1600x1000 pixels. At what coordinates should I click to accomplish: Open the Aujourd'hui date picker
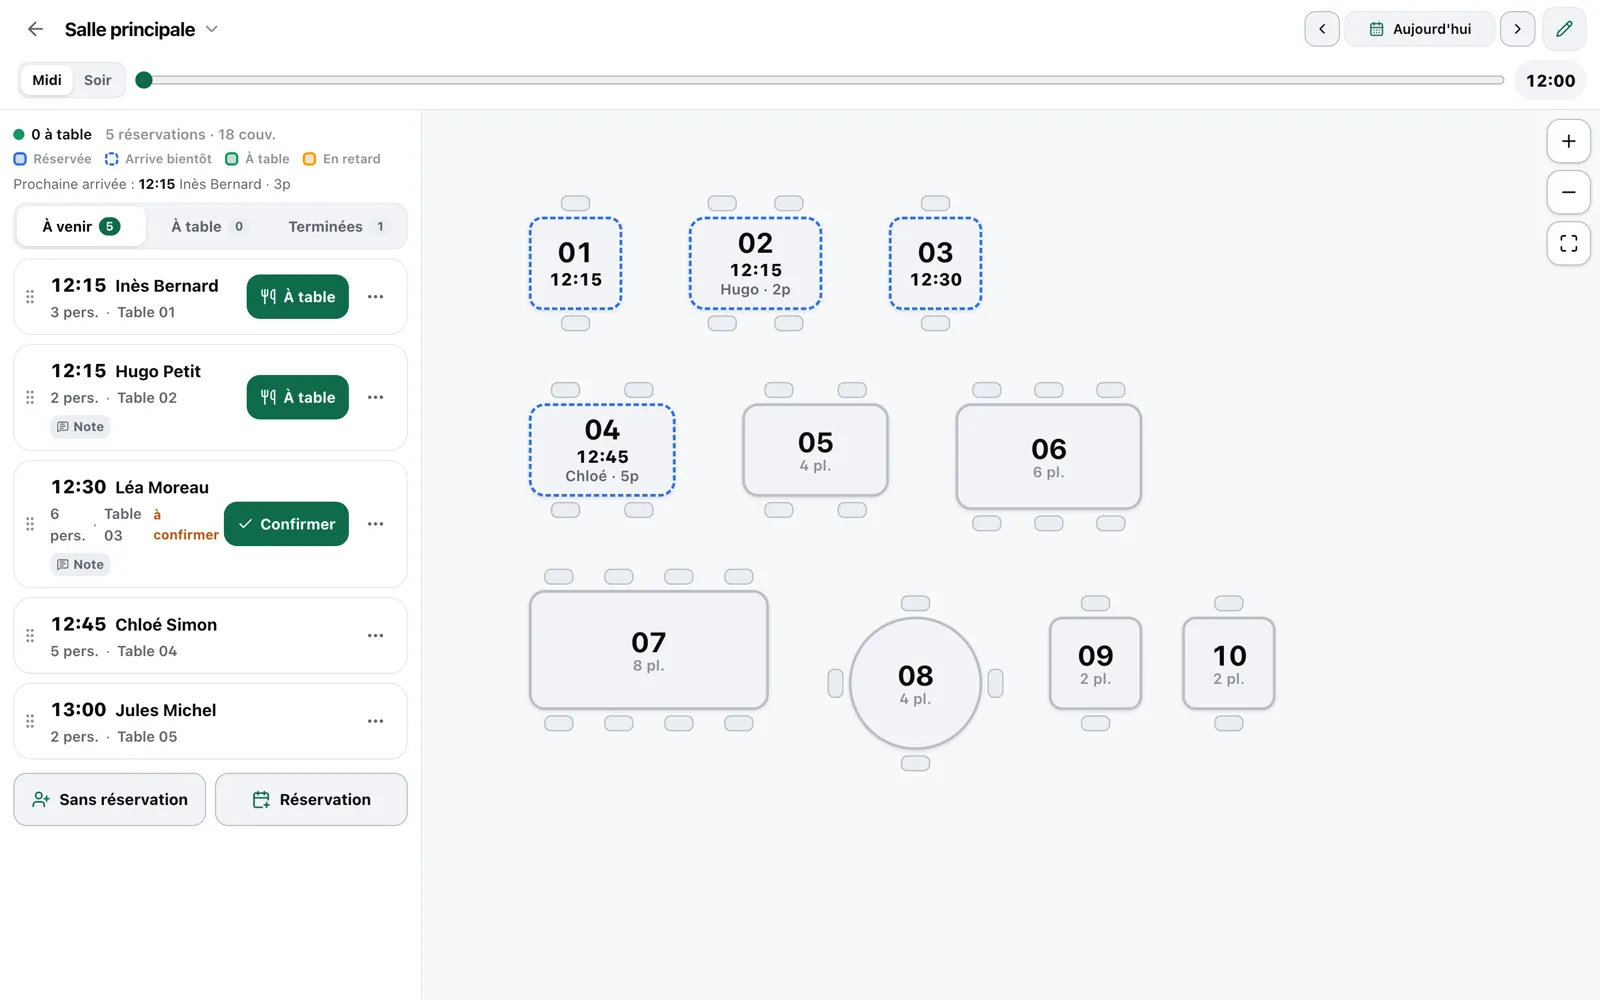1420,29
